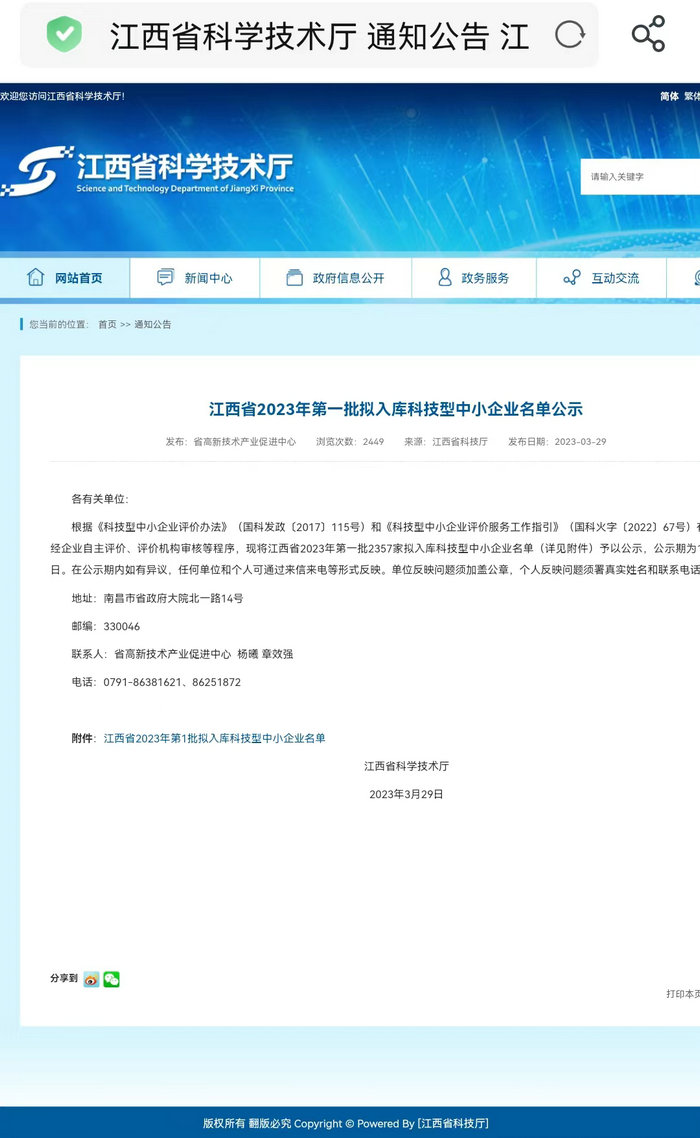700x1138 pixels.
Task: Open the 政府信息公开 menu tab
Action: click(x=335, y=278)
